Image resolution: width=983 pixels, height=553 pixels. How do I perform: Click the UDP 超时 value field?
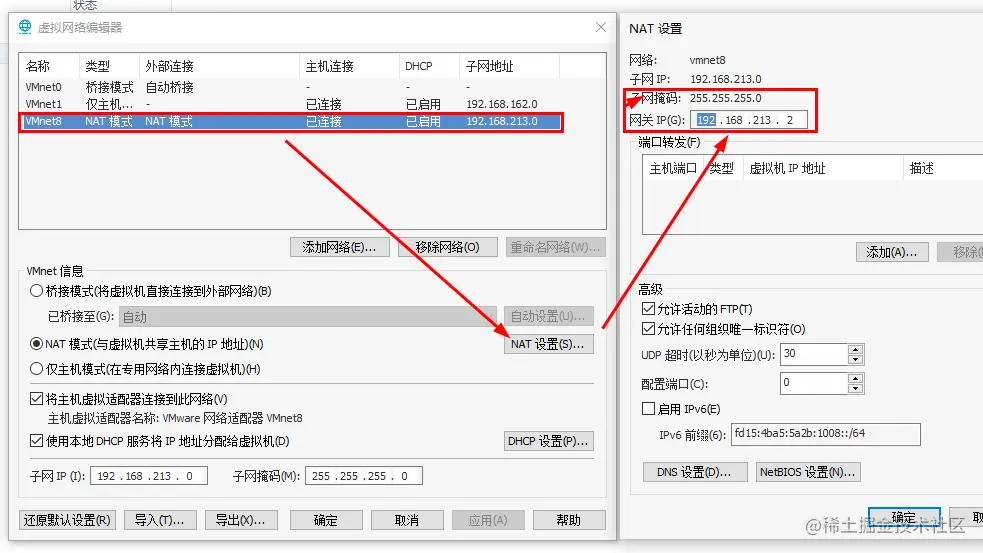[814, 354]
